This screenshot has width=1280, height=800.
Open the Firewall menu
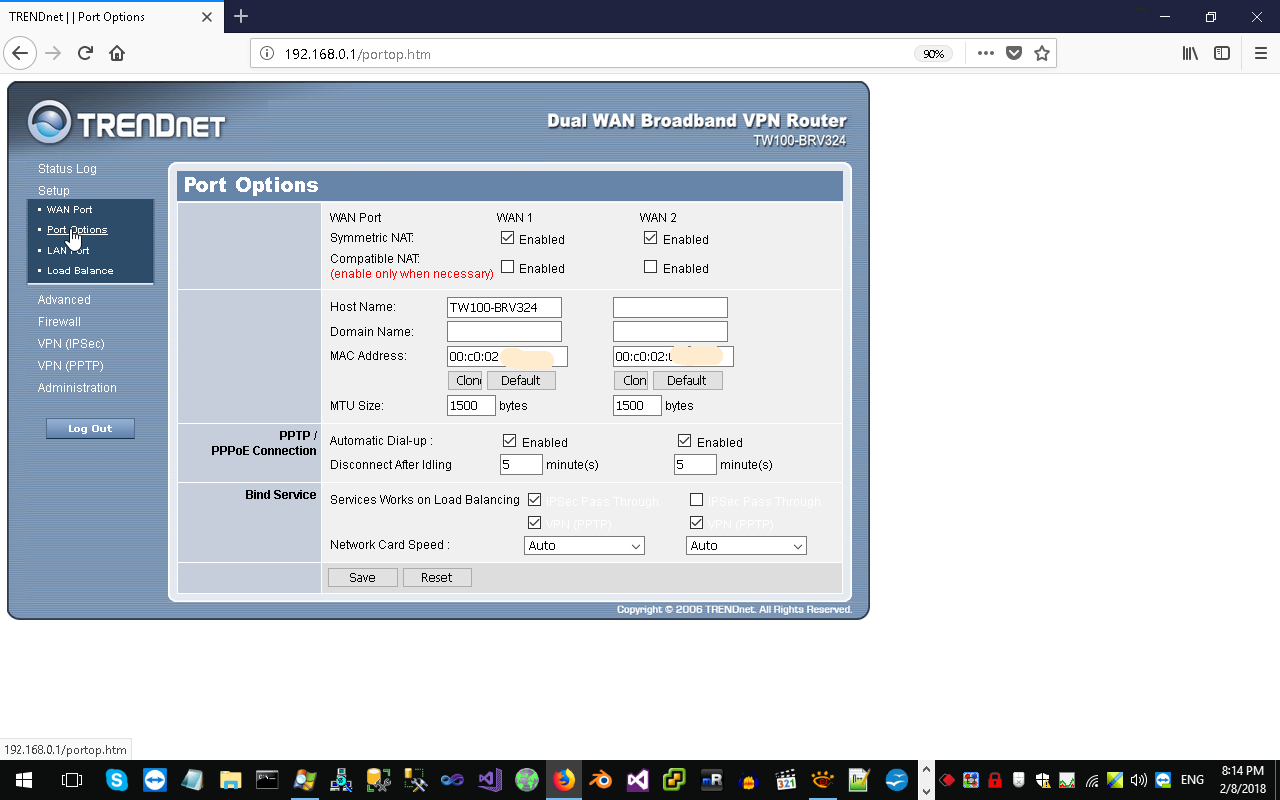[59, 322]
